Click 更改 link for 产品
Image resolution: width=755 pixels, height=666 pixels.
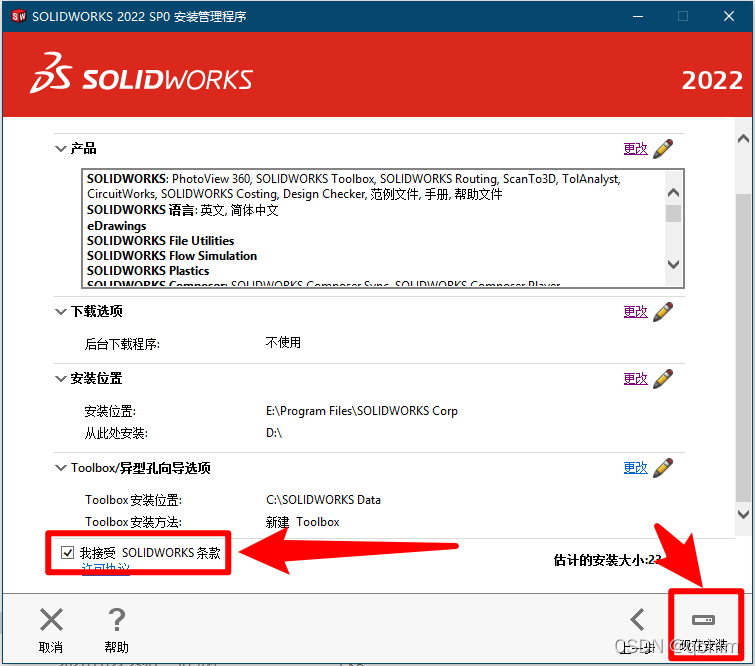point(636,149)
